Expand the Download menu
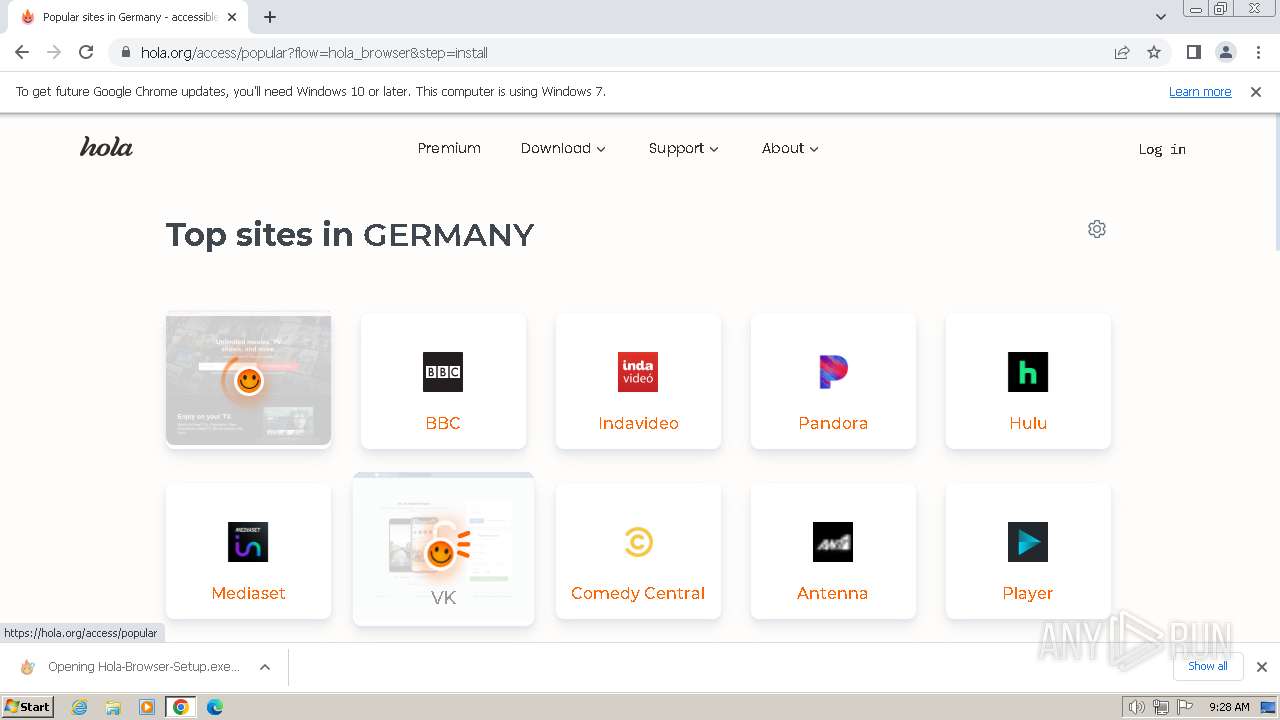Screen dimensions: 1280x720 click(x=563, y=148)
